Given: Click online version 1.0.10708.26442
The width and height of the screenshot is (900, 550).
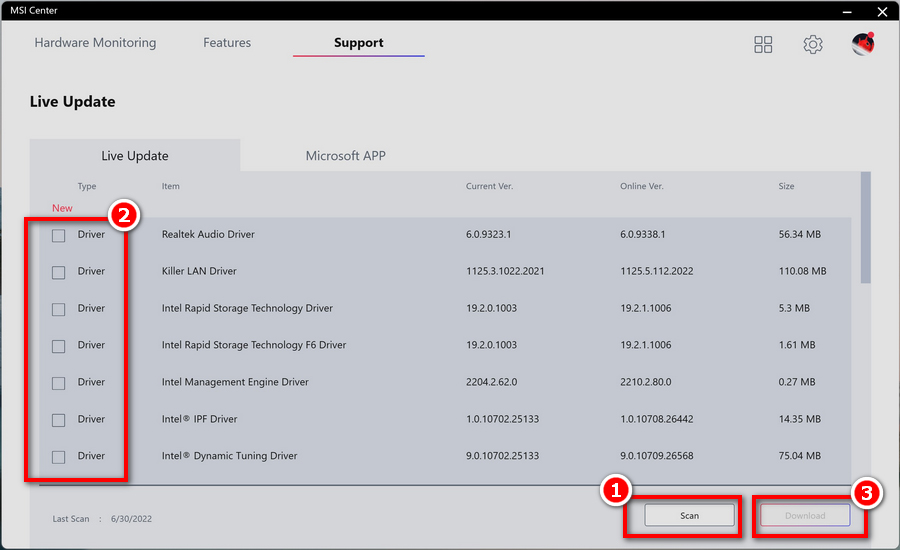Looking at the screenshot, I should pos(657,419).
